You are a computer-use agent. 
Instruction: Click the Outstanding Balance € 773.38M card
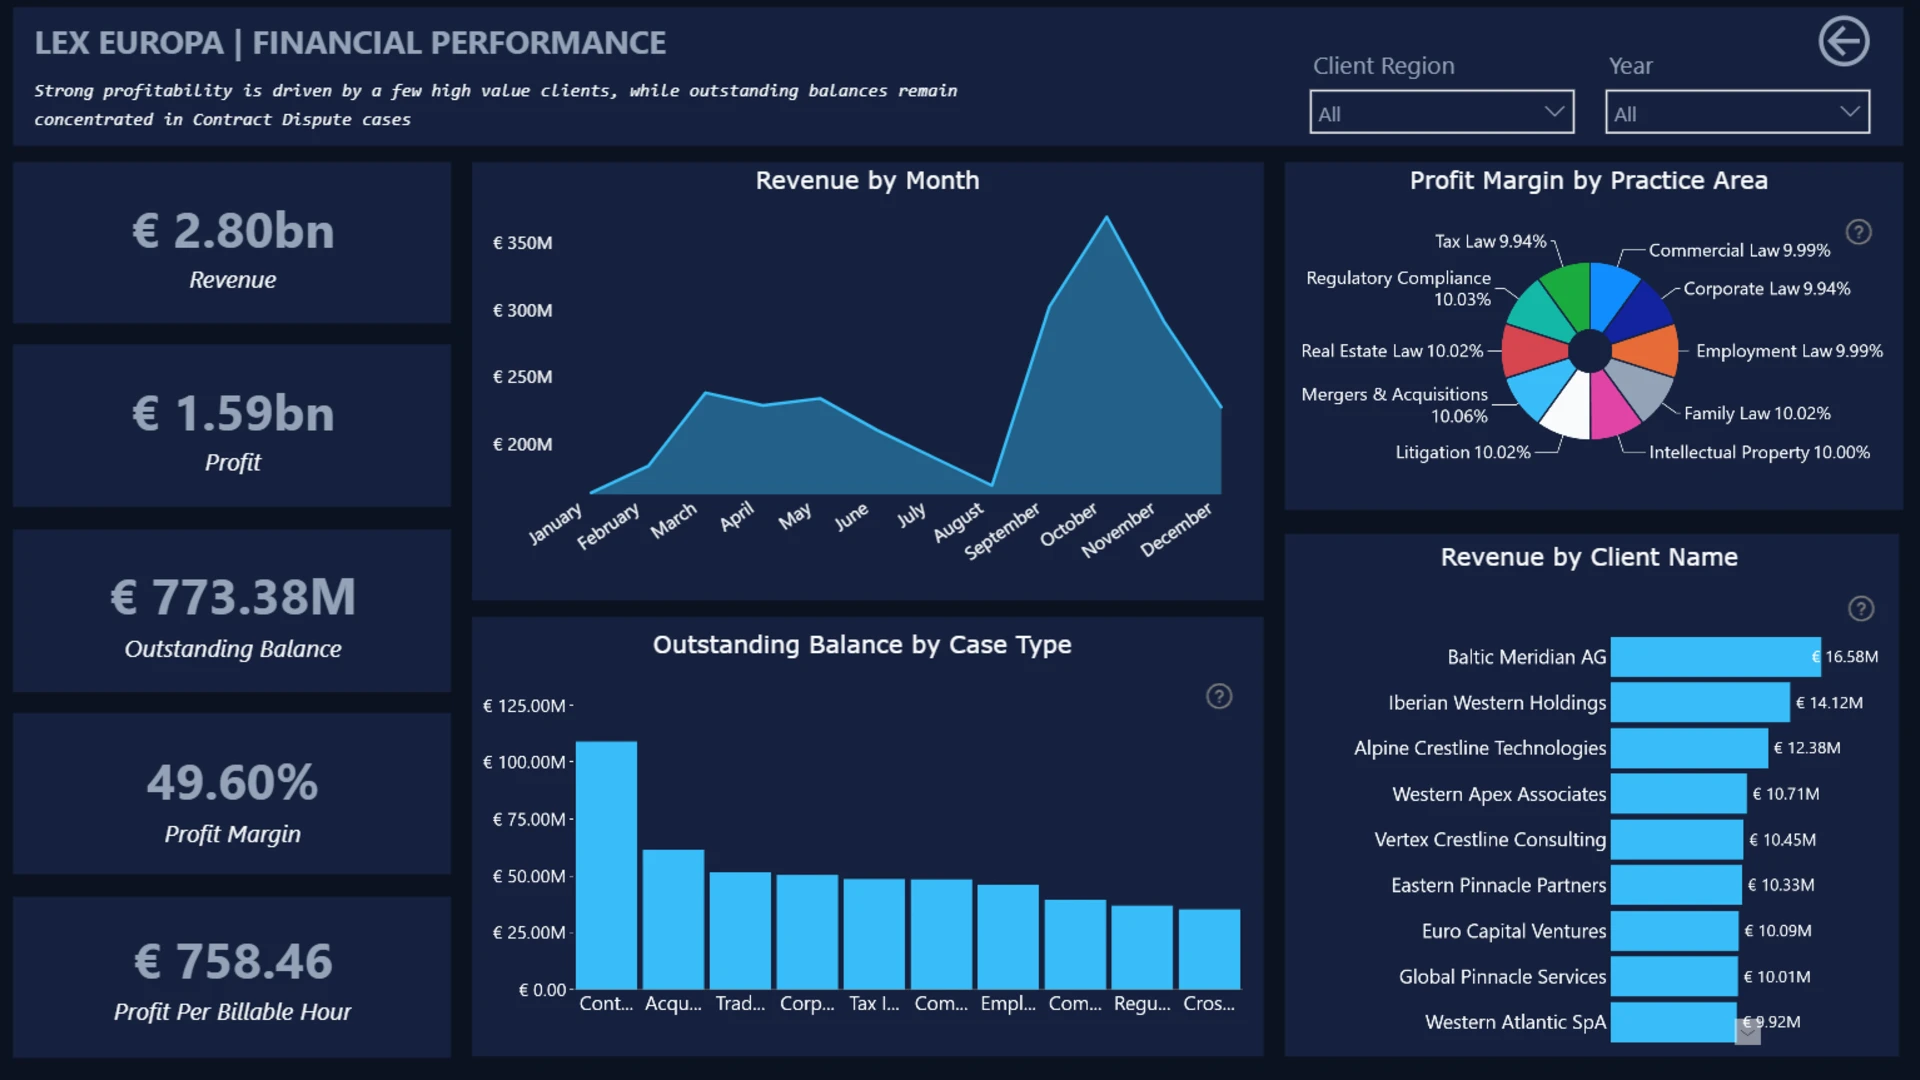click(x=232, y=611)
